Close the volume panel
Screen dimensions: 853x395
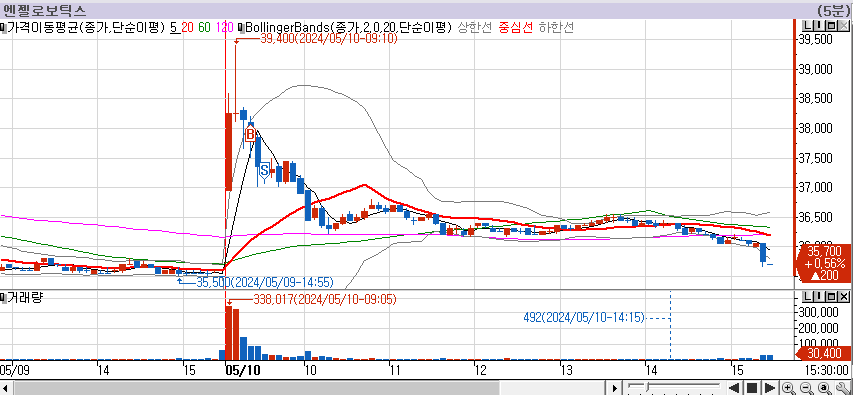pos(843,297)
